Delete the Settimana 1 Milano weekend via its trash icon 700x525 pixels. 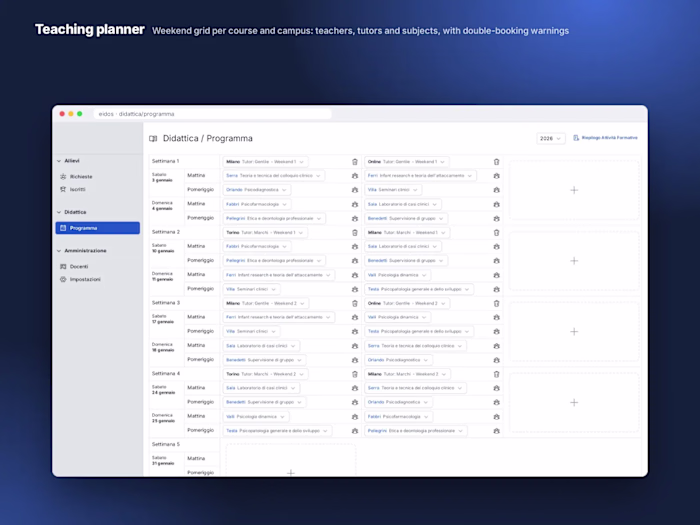[x=355, y=162]
